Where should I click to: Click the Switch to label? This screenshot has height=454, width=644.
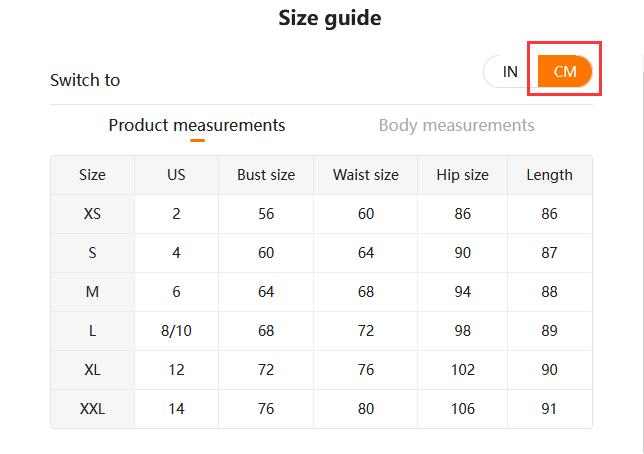[85, 80]
